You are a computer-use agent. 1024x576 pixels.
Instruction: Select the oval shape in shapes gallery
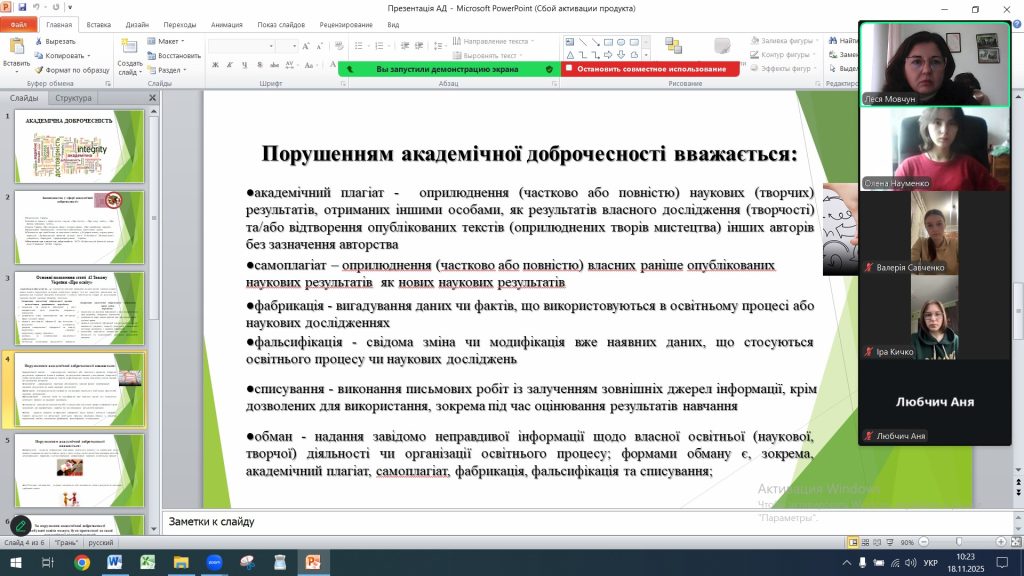(x=621, y=42)
